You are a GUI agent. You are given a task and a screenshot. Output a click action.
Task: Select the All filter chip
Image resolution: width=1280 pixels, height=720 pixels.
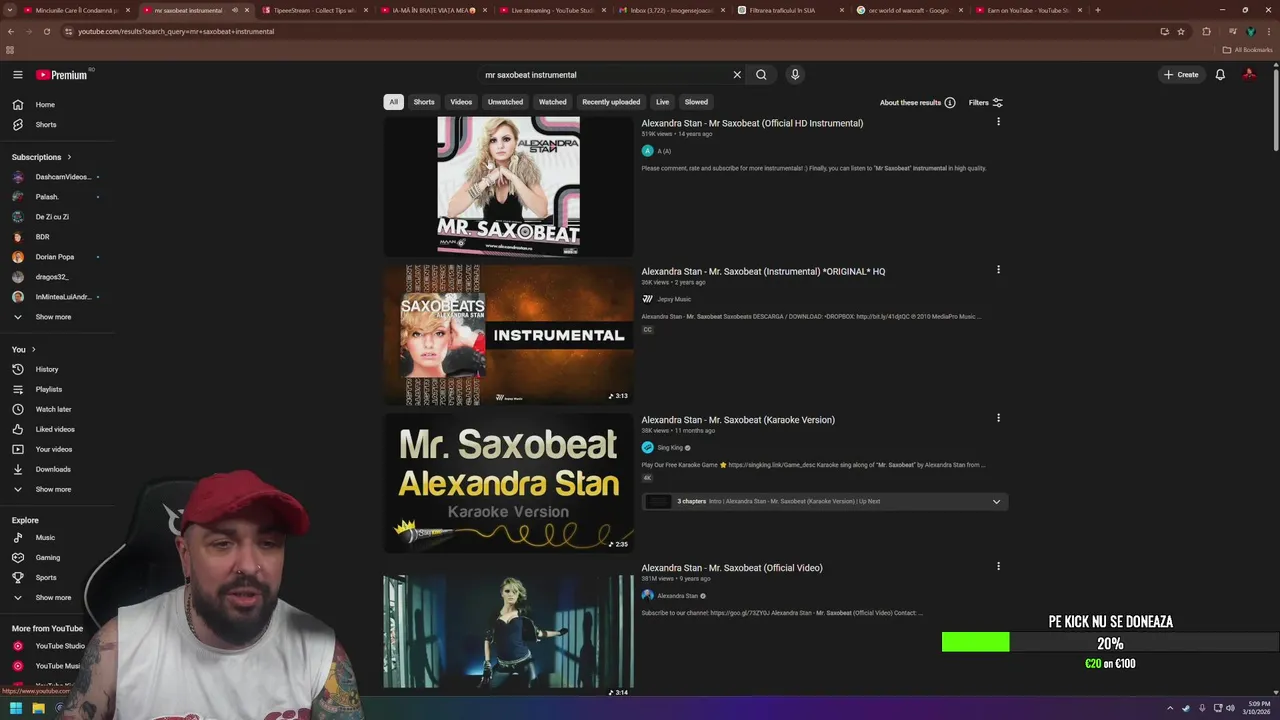pyautogui.click(x=393, y=102)
